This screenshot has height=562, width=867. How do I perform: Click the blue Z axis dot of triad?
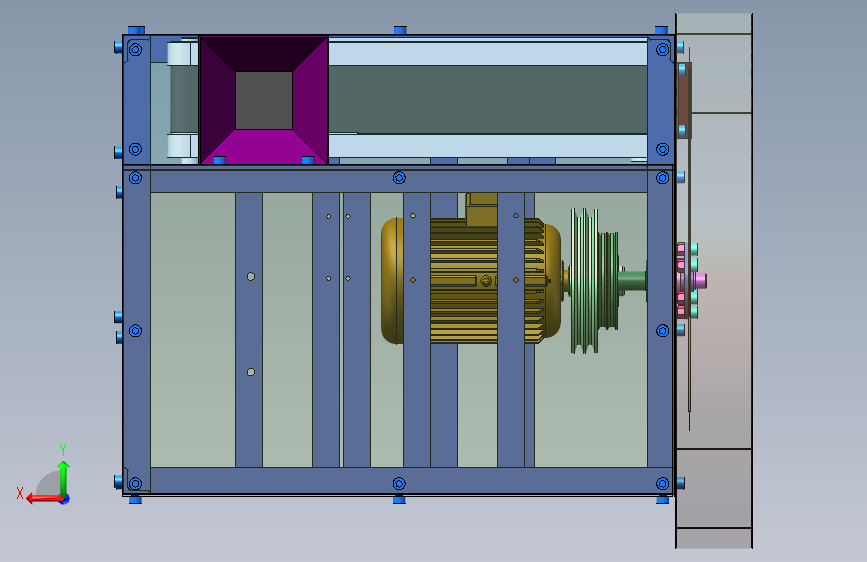click(x=65, y=499)
